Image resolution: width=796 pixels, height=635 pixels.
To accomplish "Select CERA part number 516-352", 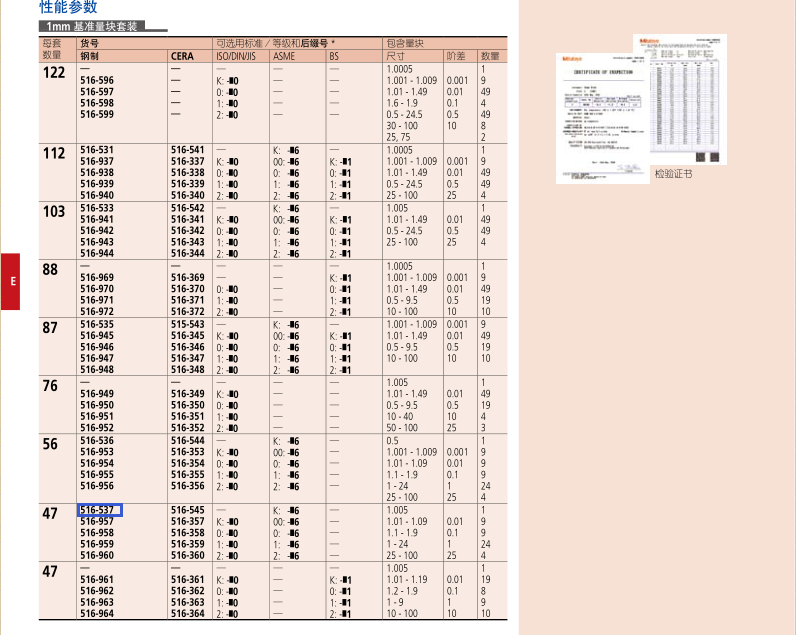I will coord(188,428).
